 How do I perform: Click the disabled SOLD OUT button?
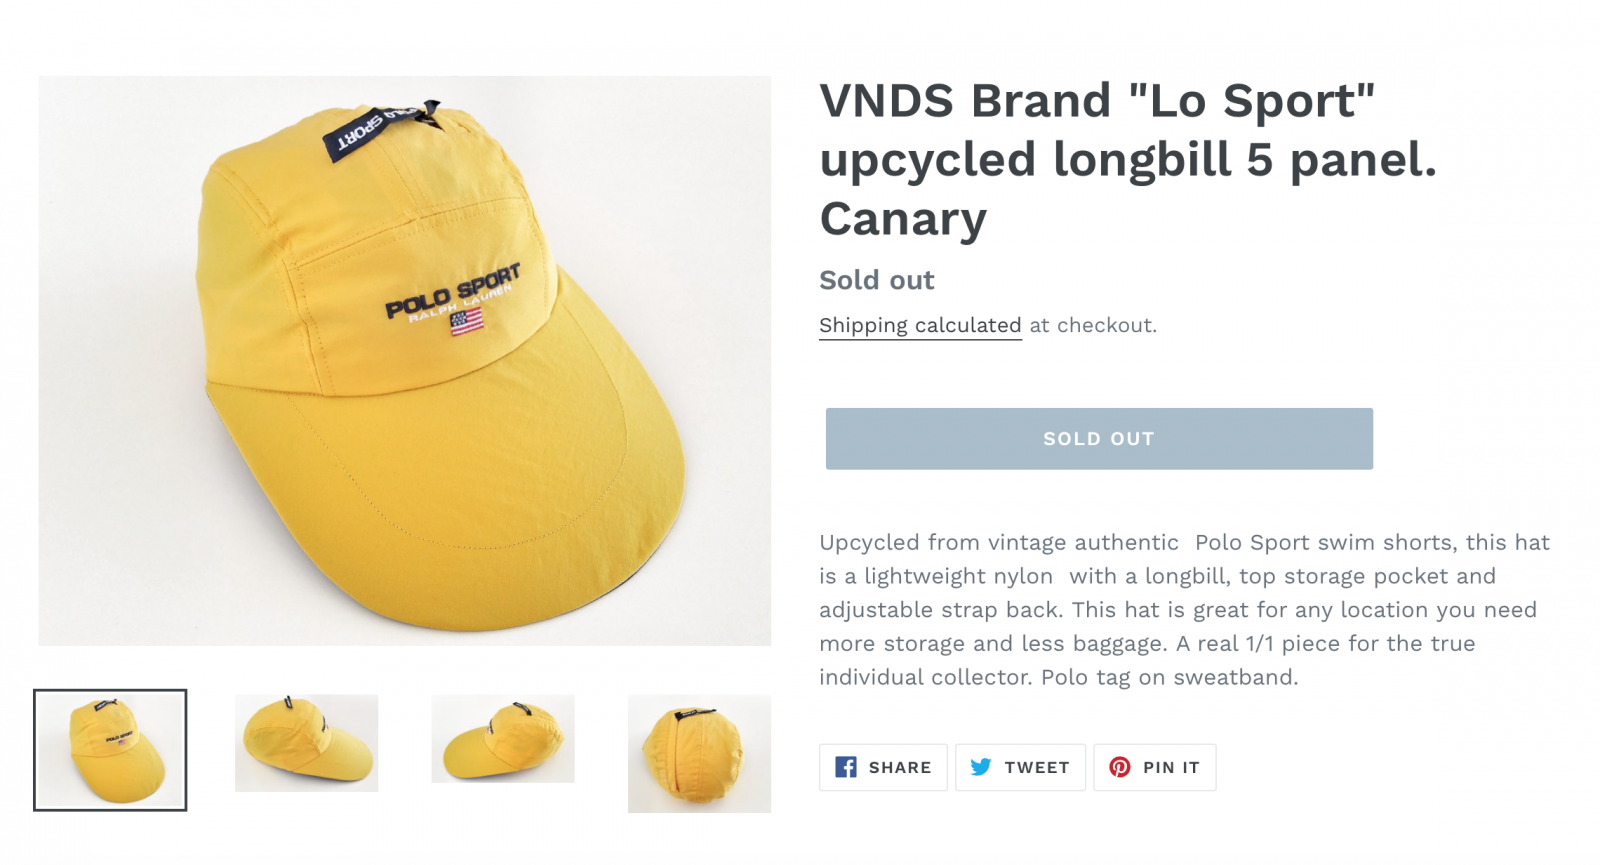click(1099, 439)
